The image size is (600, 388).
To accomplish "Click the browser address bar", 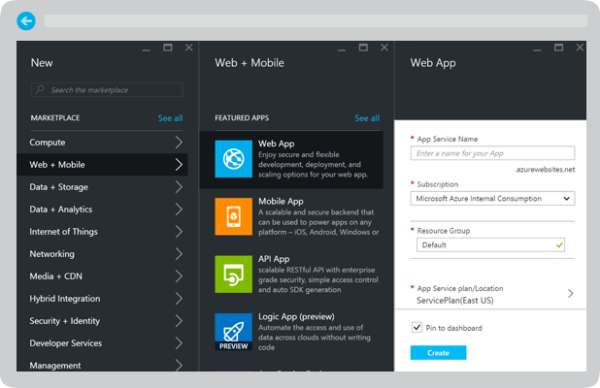I will [316, 21].
